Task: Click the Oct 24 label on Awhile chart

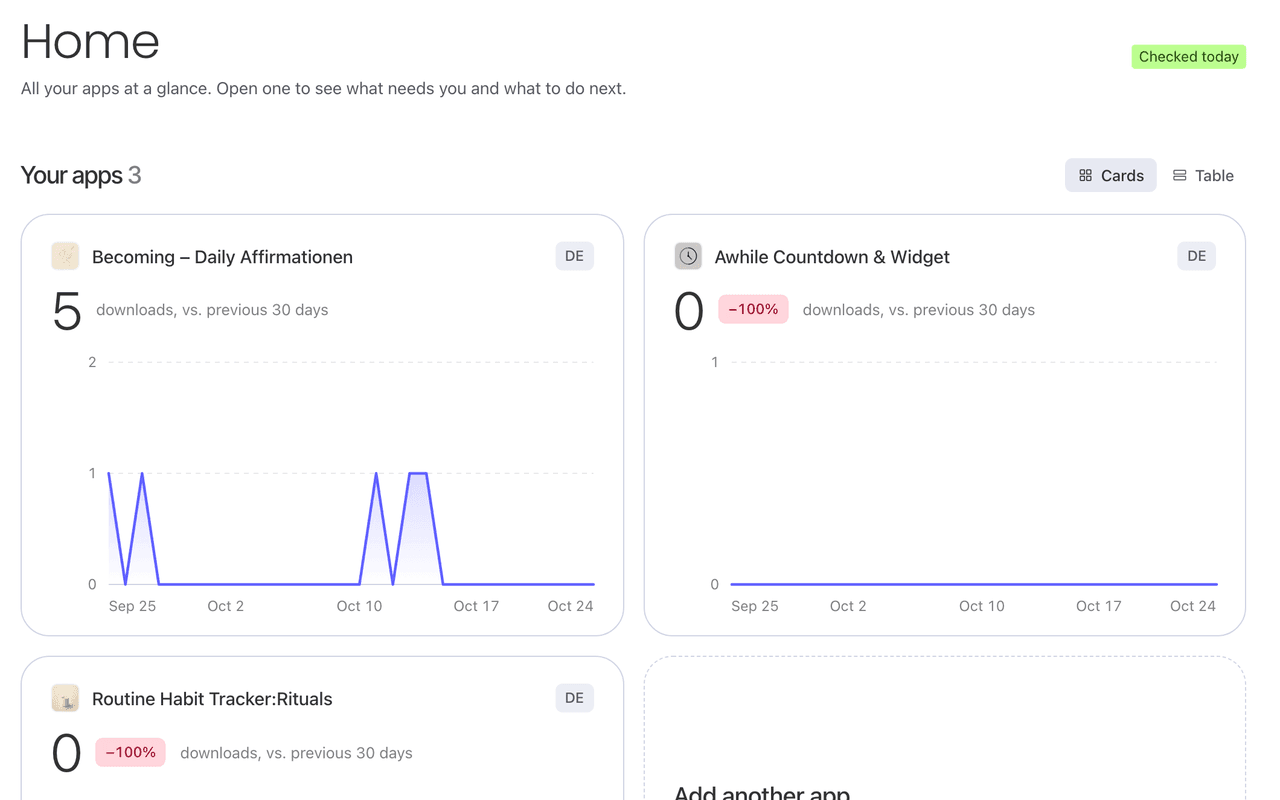Action: click(x=1193, y=606)
